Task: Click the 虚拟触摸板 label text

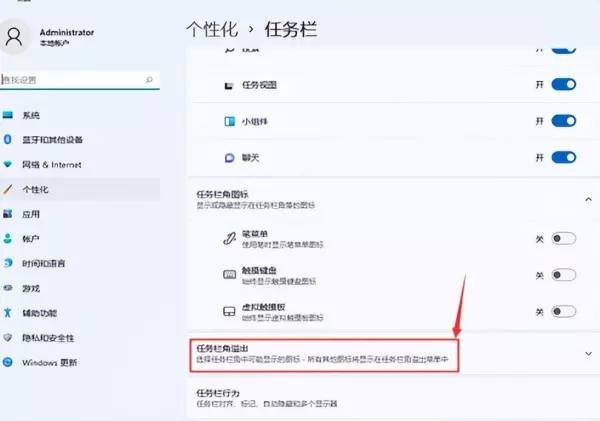Action: pos(264,307)
